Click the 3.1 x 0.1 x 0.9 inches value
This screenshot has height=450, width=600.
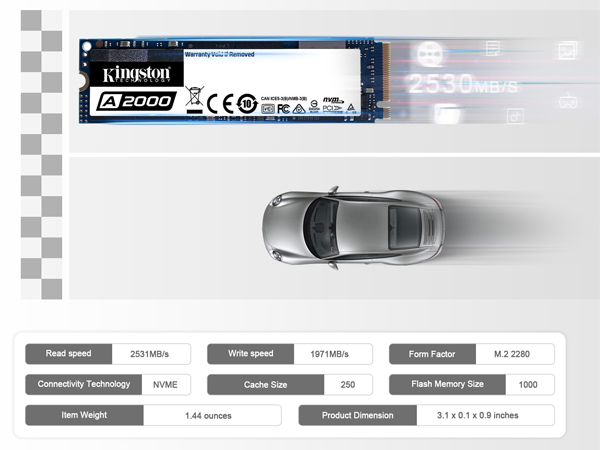[x=478, y=415]
